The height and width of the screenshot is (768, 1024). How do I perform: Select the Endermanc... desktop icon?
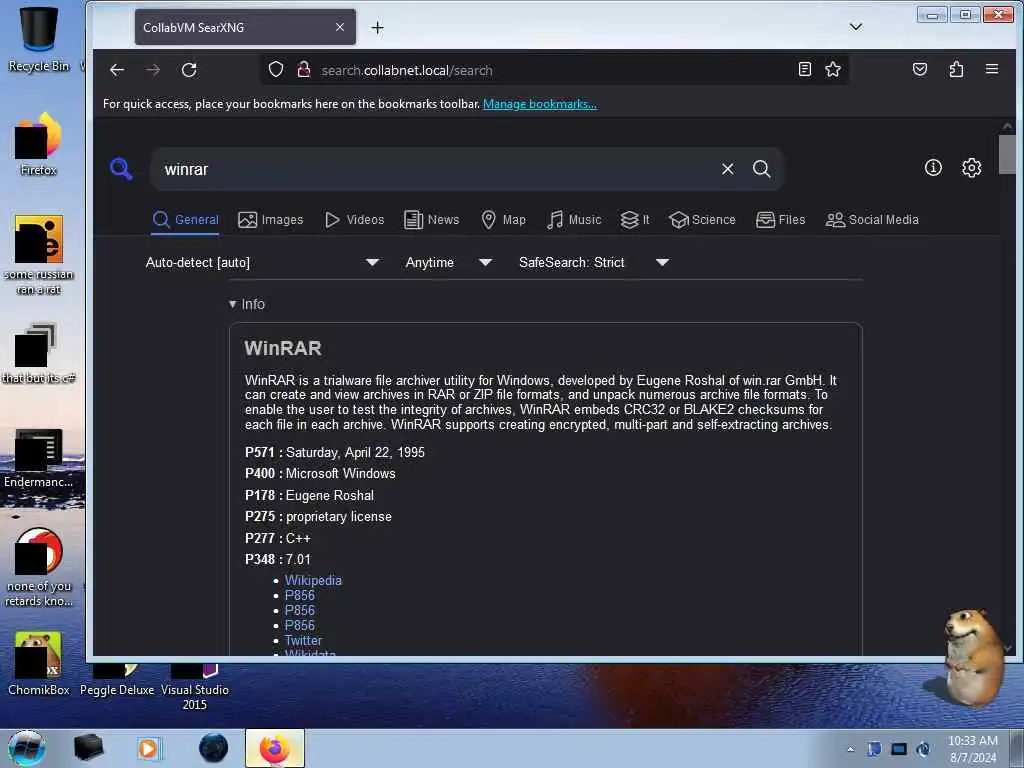39,458
